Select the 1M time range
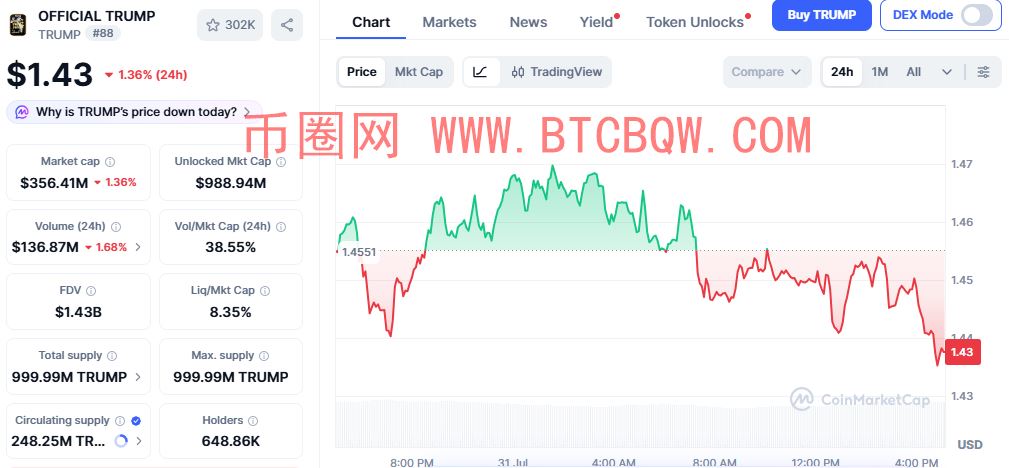The width and height of the screenshot is (1009, 468). coord(880,72)
